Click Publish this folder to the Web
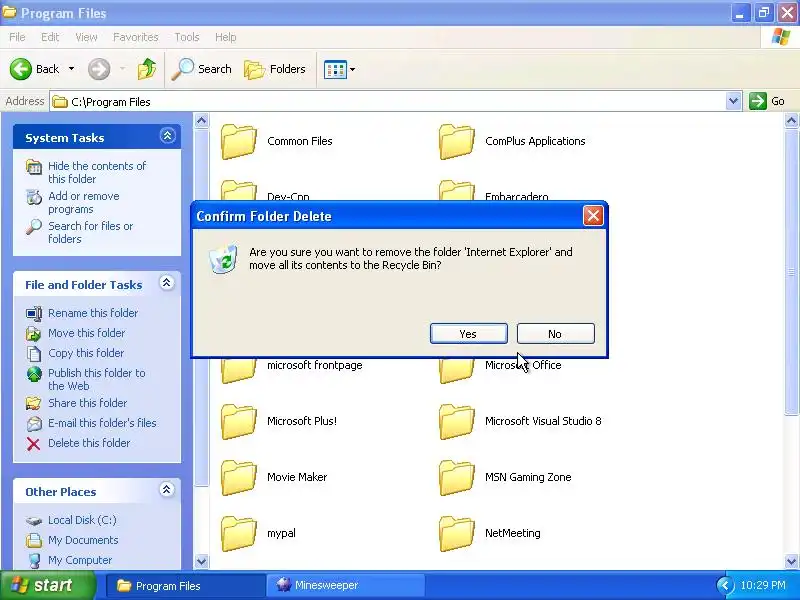800x600 pixels. click(96, 379)
